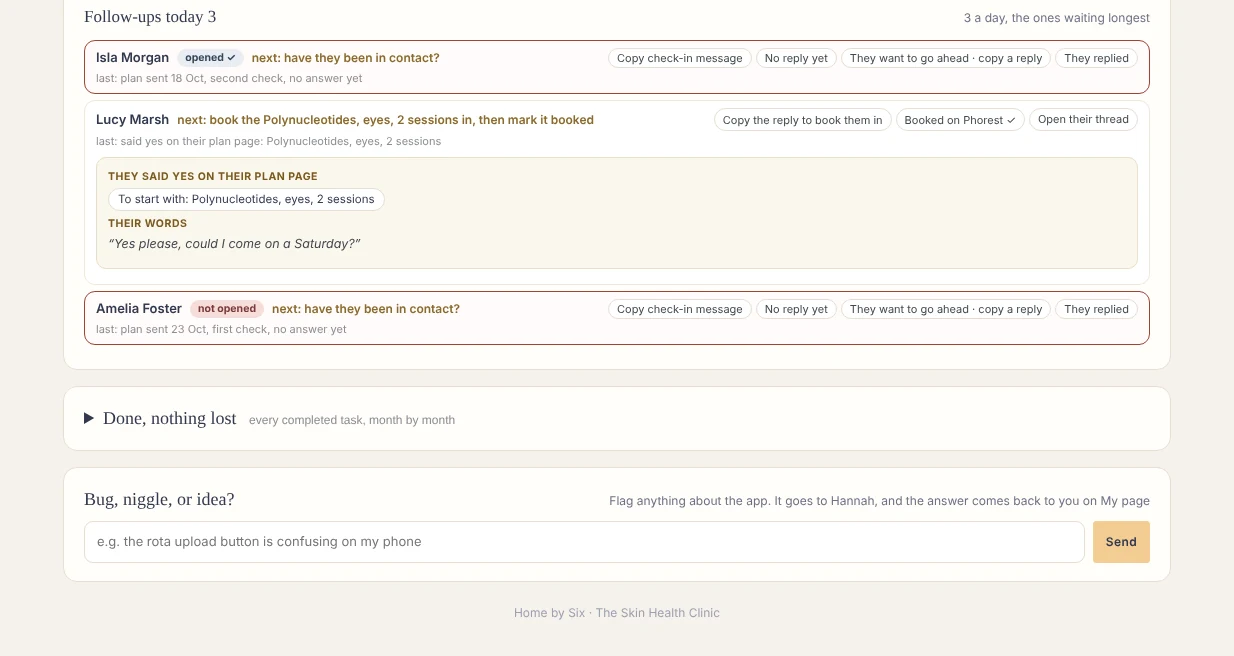Click the 'To start with: Polynucleotides, eyes, 2 sessions' chip
The image size is (1234, 656).
click(x=246, y=199)
